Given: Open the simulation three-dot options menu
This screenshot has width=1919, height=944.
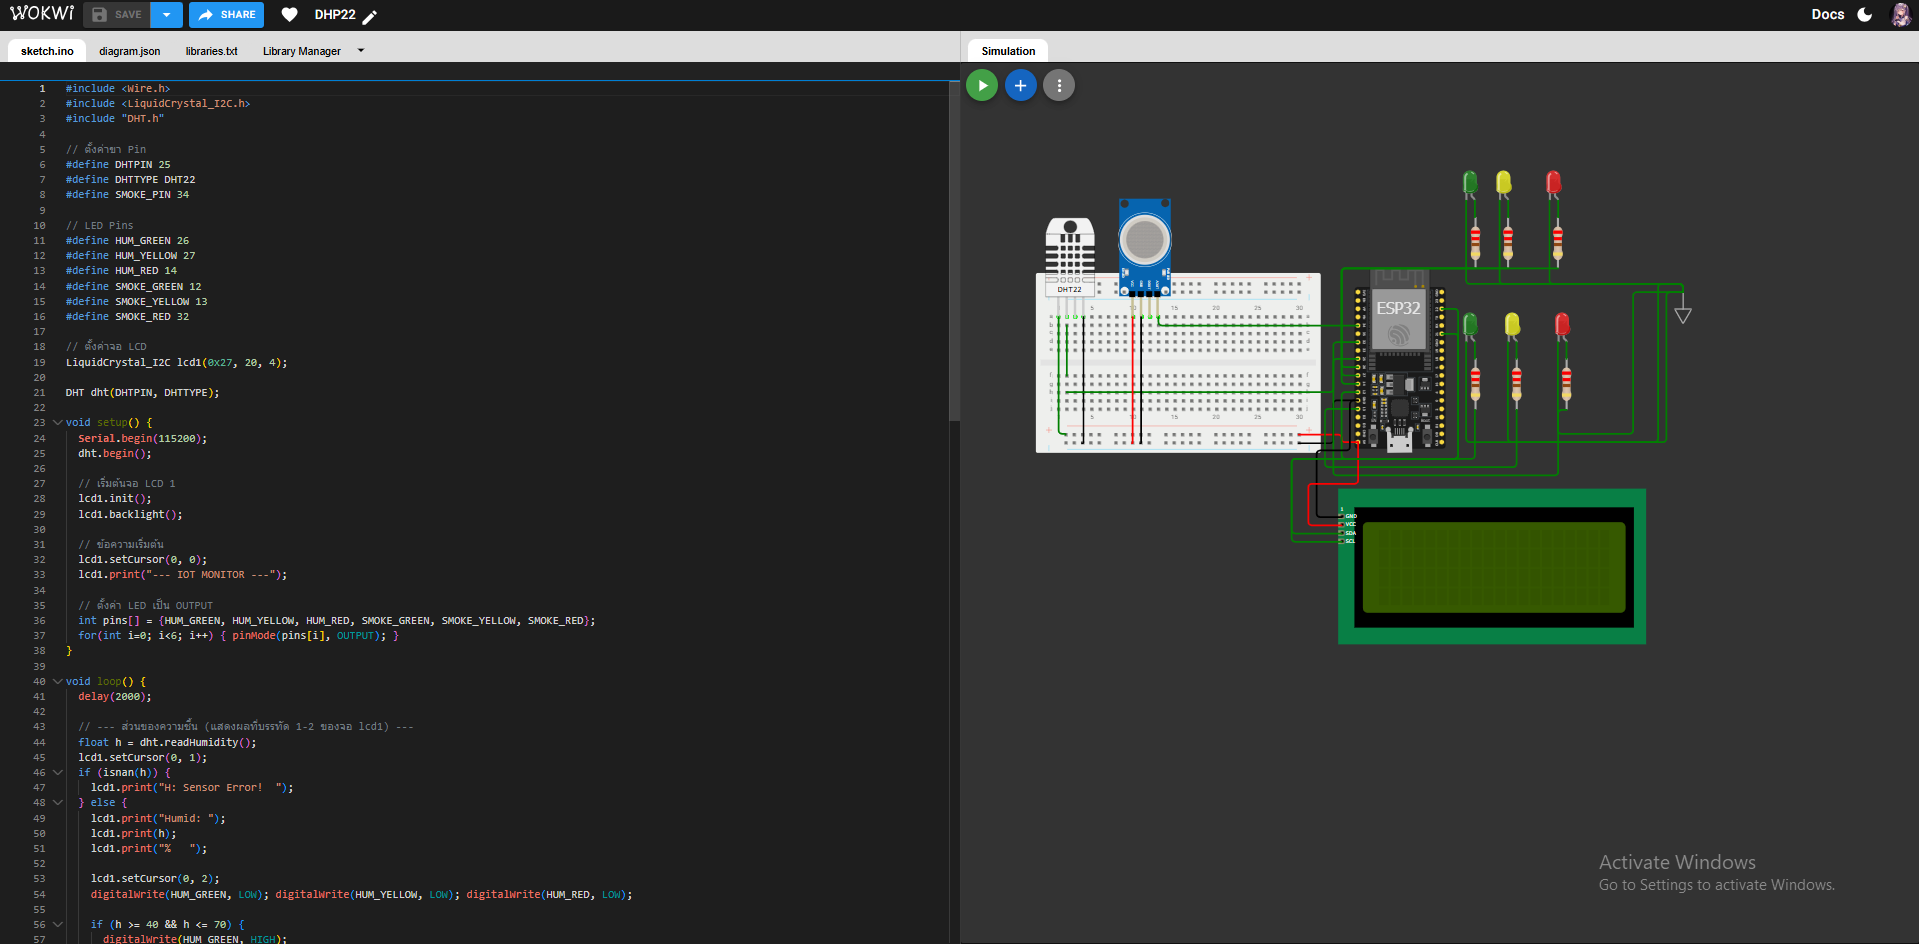Looking at the screenshot, I should click(1059, 86).
